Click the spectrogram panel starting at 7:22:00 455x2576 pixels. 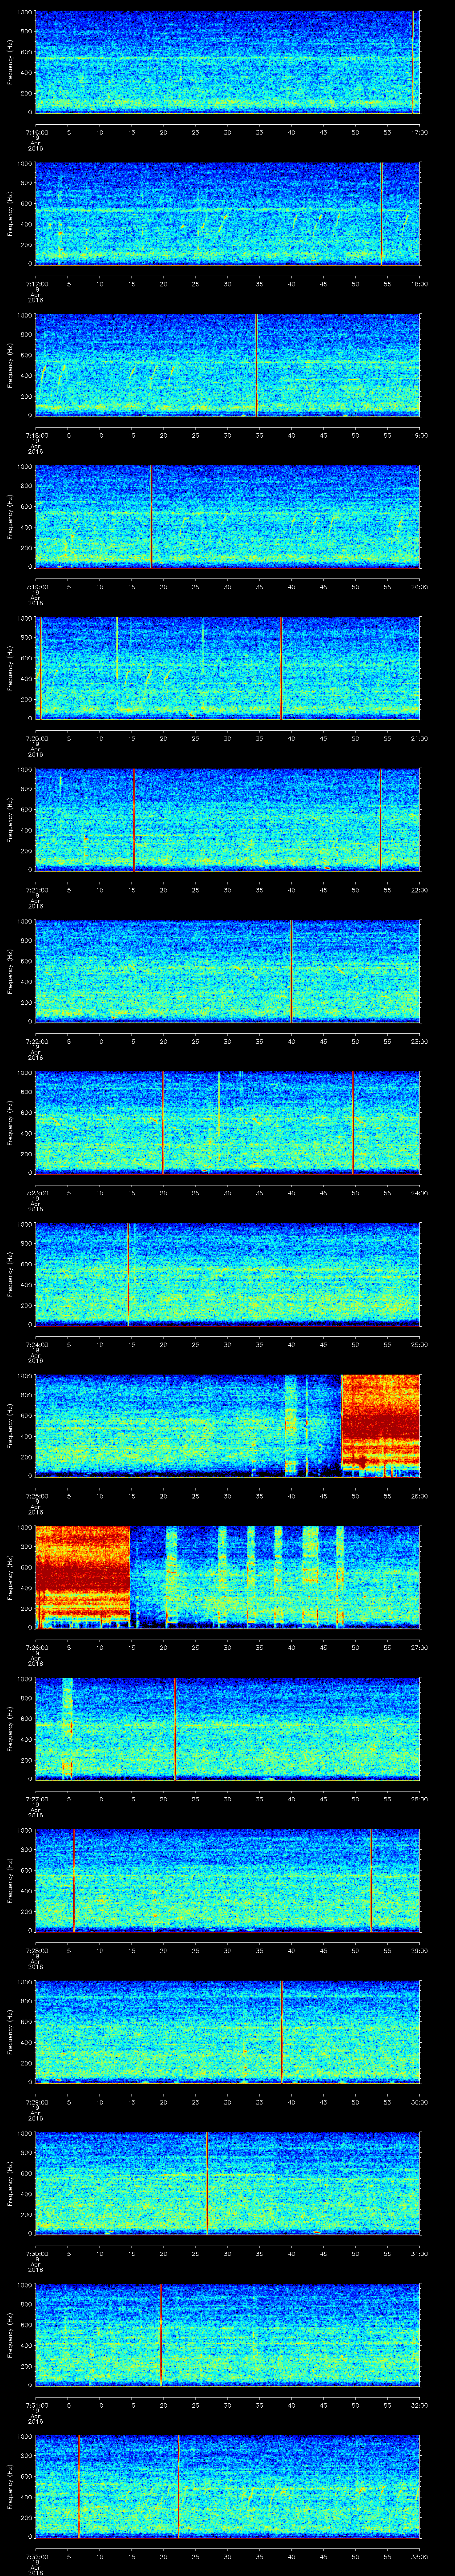pyautogui.click(x=228, y=971)
